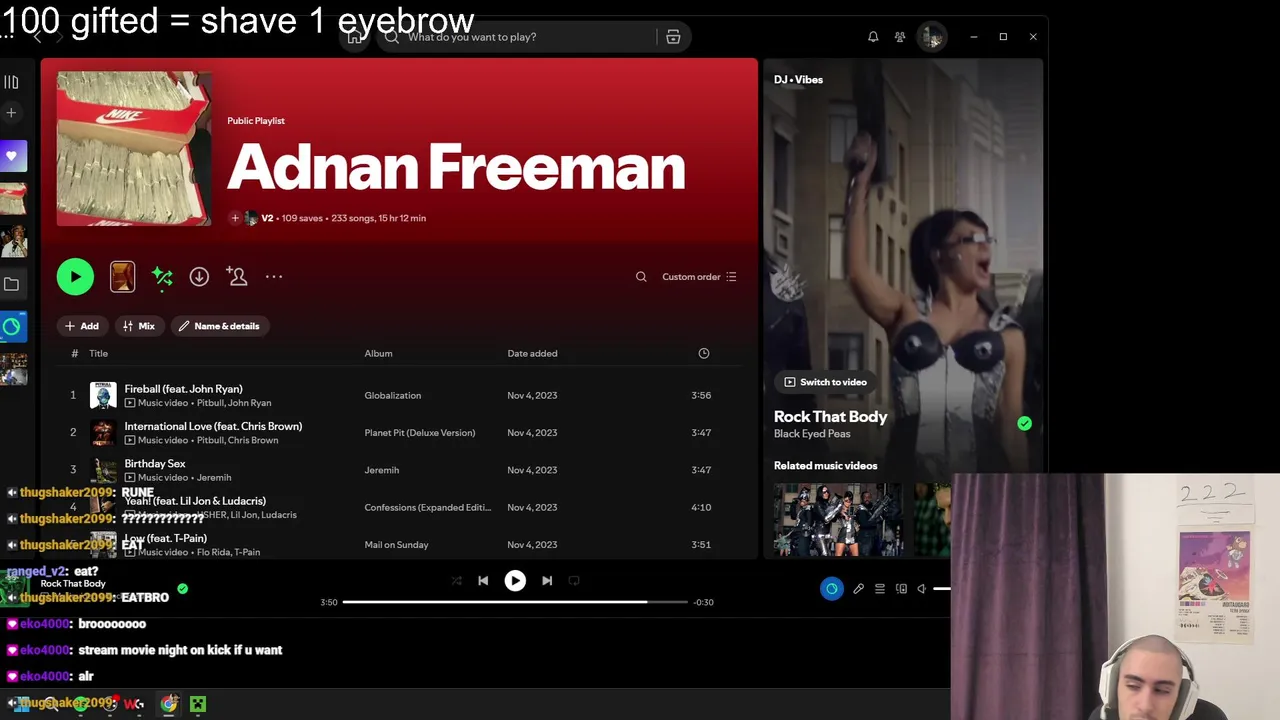Open more options for the playlist
This screenshot has height=720, width=1280.
(x=274, y=277)
